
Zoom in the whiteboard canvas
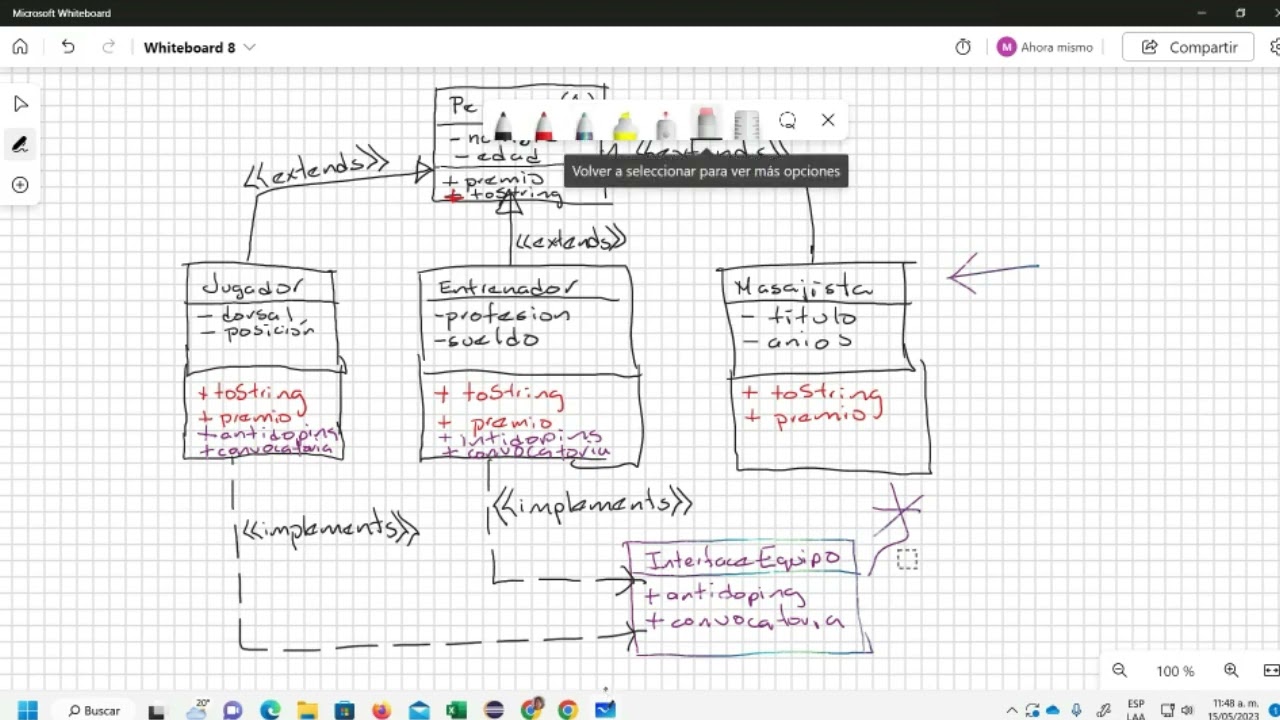pyautogui.click(x=1231, y=671)
